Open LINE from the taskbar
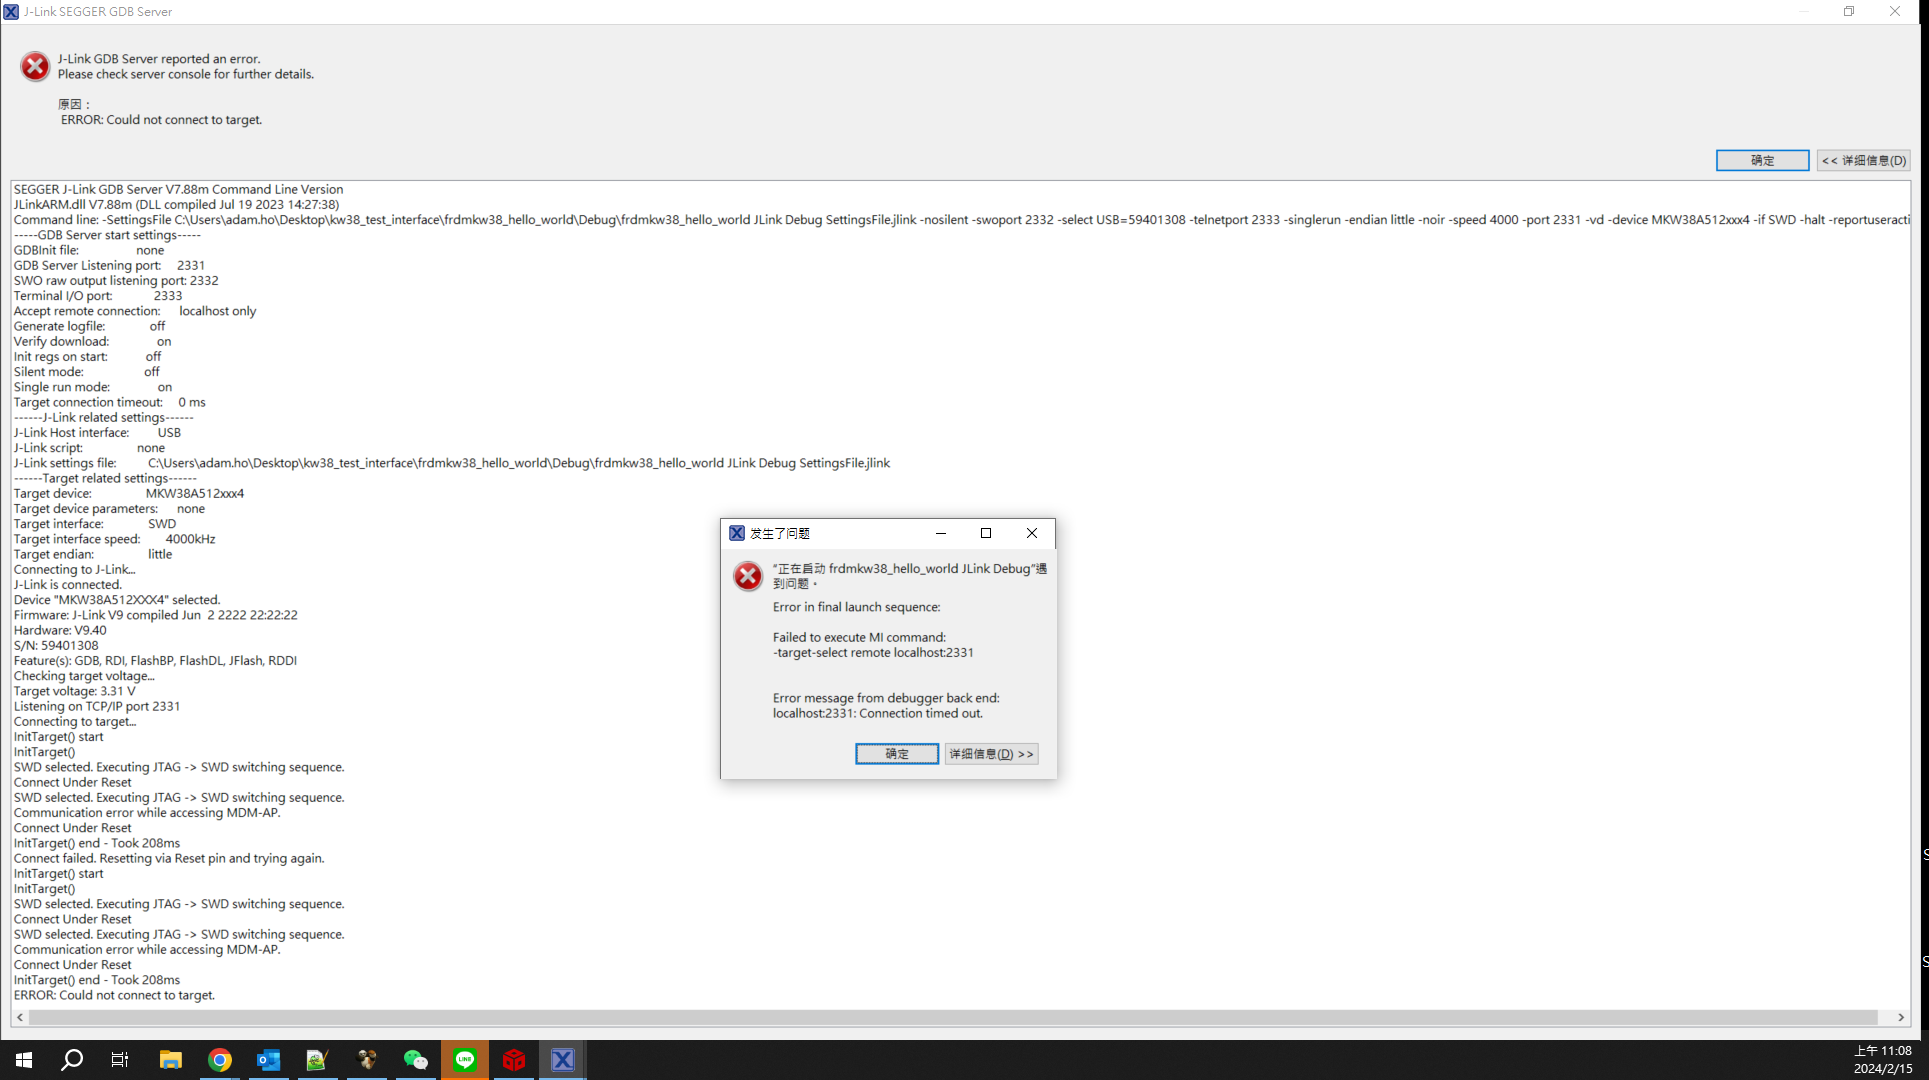1929x1080 pixels. [465, 1060]
